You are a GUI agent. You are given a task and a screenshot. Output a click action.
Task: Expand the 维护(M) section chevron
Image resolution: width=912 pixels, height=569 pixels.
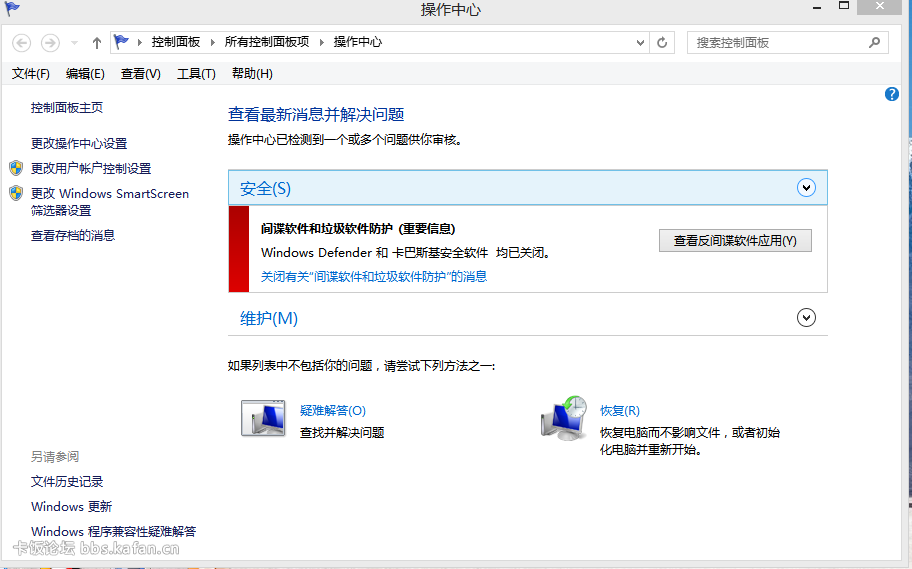[x=806, y=318]
